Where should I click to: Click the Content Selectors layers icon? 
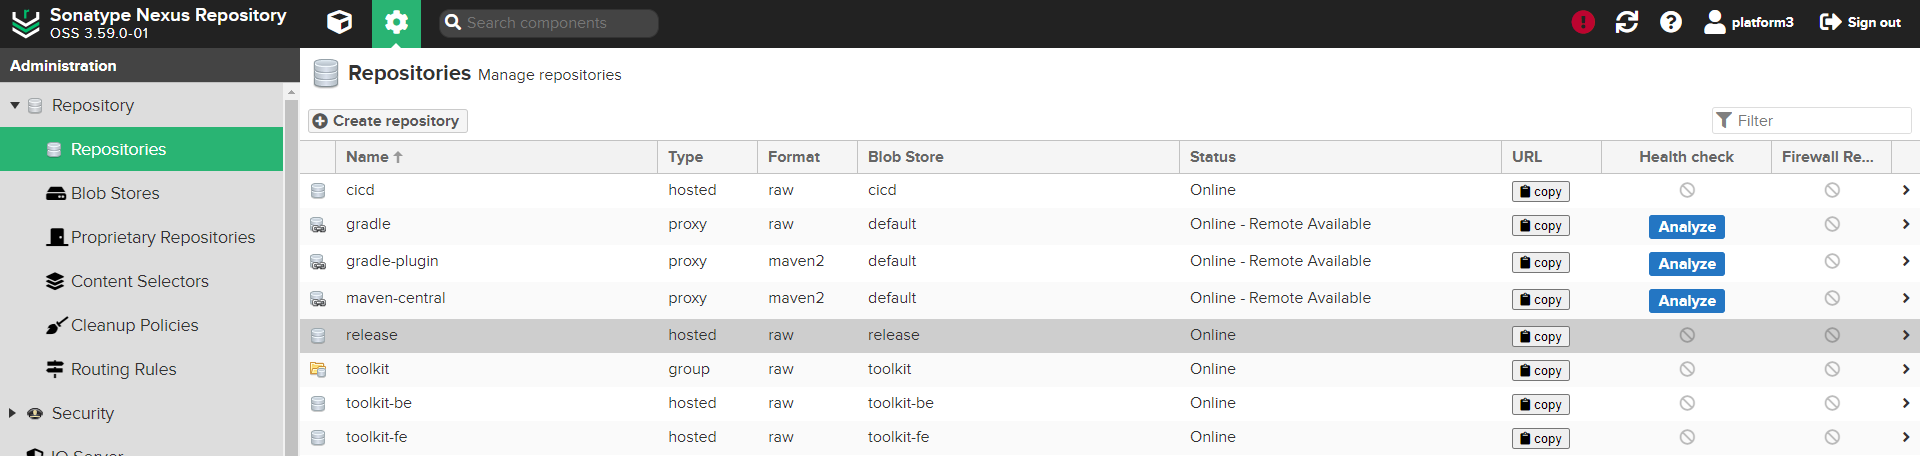55,281
